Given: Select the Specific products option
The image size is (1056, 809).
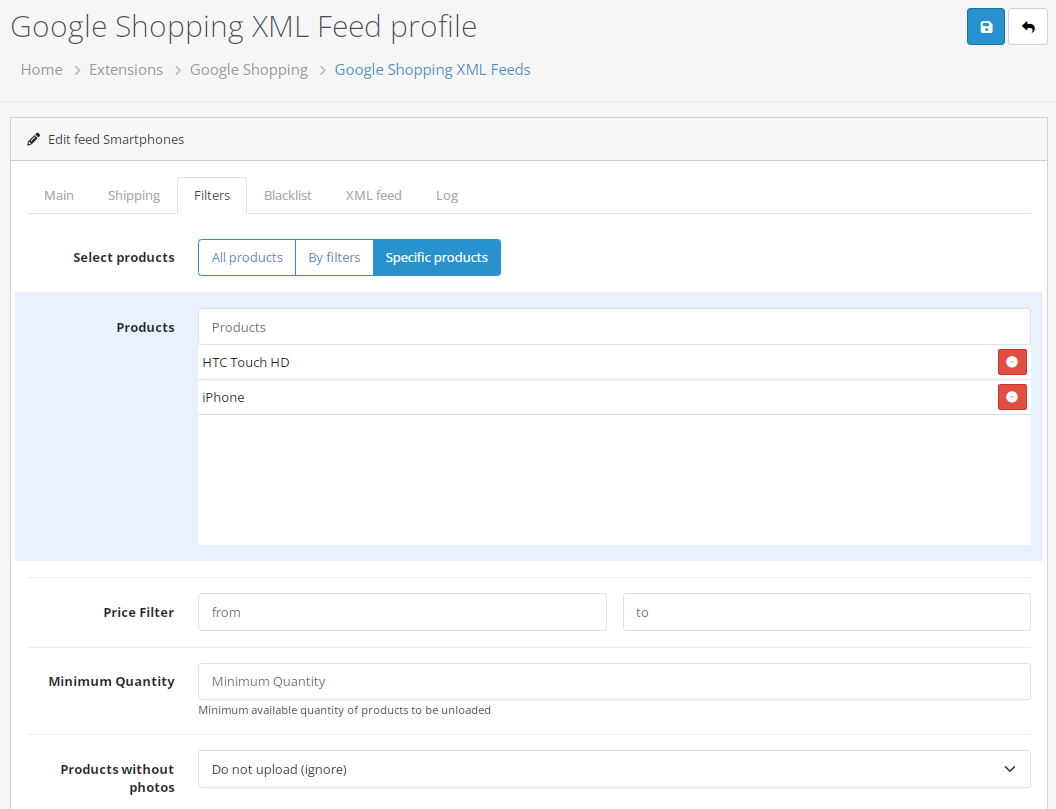Looking at the screenshot, I should (436, 257).
